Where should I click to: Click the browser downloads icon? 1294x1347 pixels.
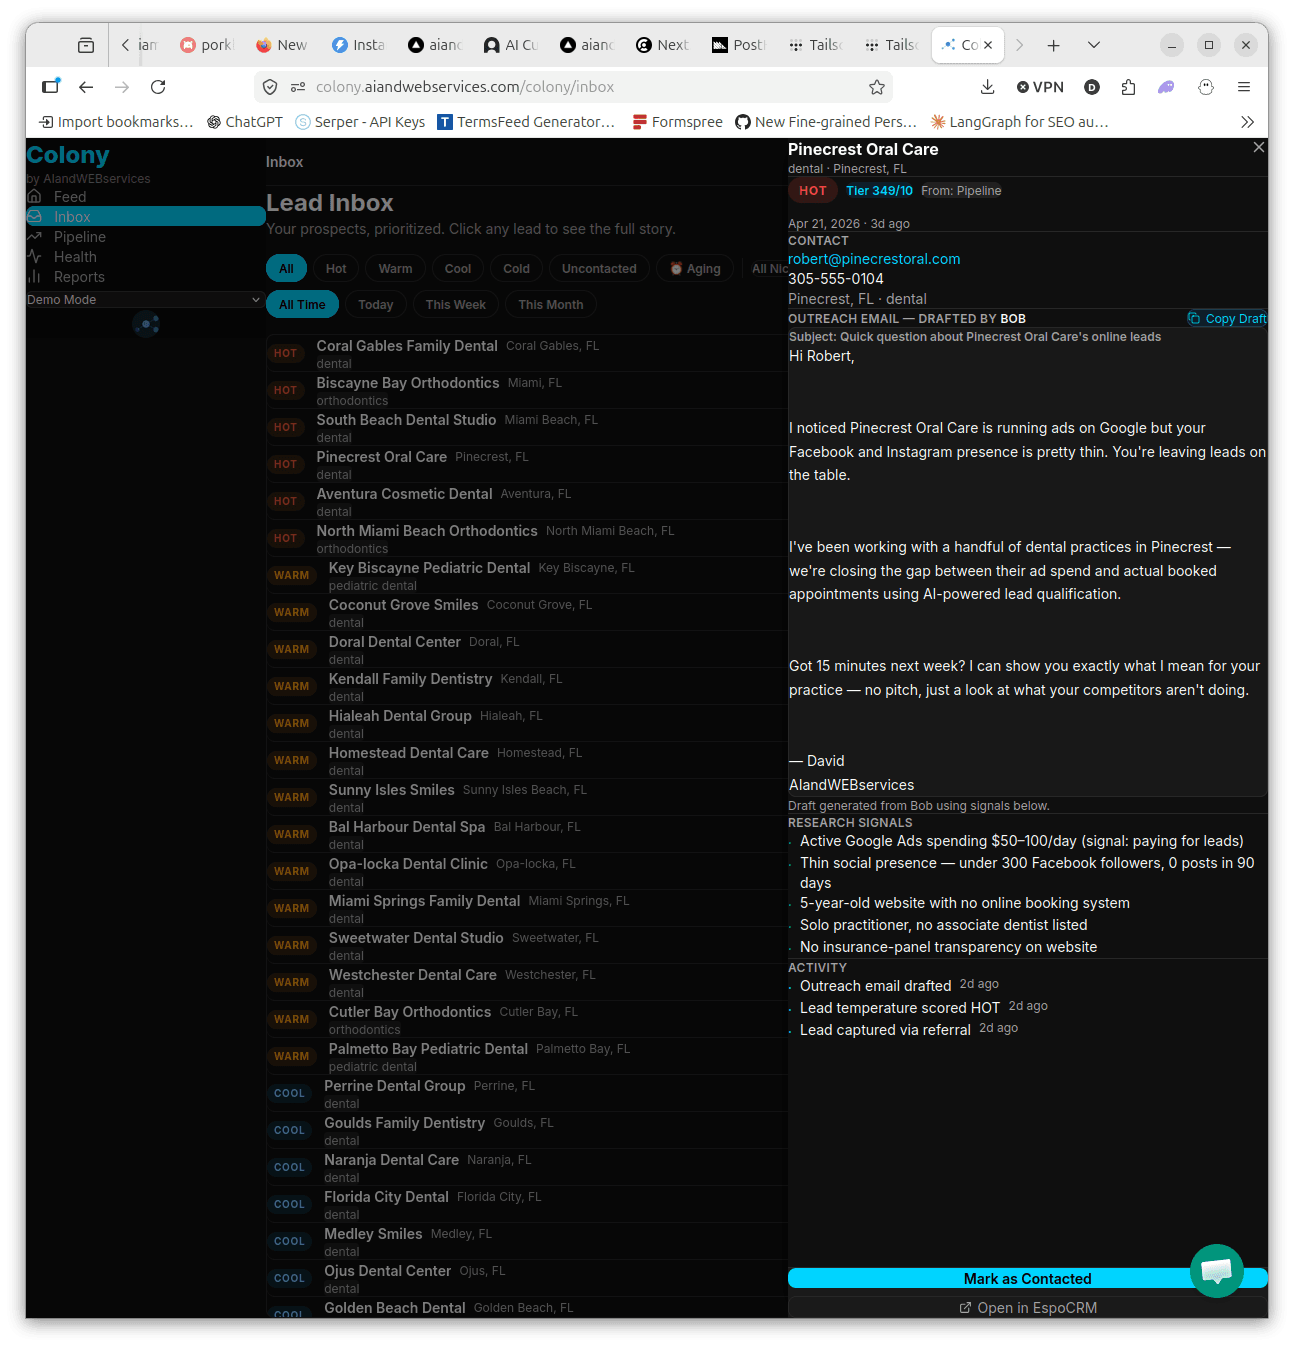click(x=987, y=87)
